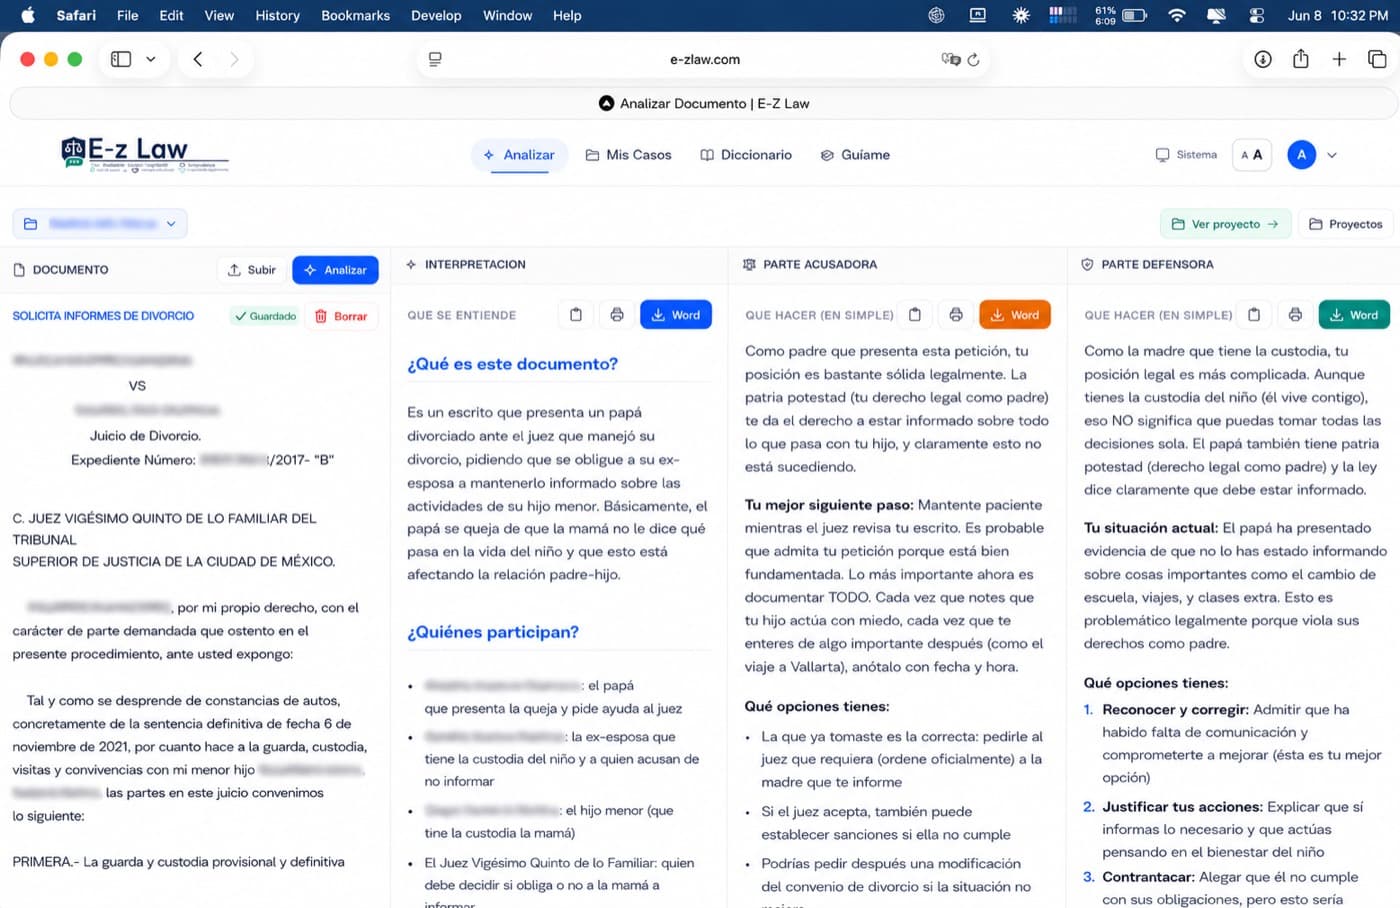Click the Interpretación panel header icon
Viewport: 1400px width, 908px height.
pos(411,265)
